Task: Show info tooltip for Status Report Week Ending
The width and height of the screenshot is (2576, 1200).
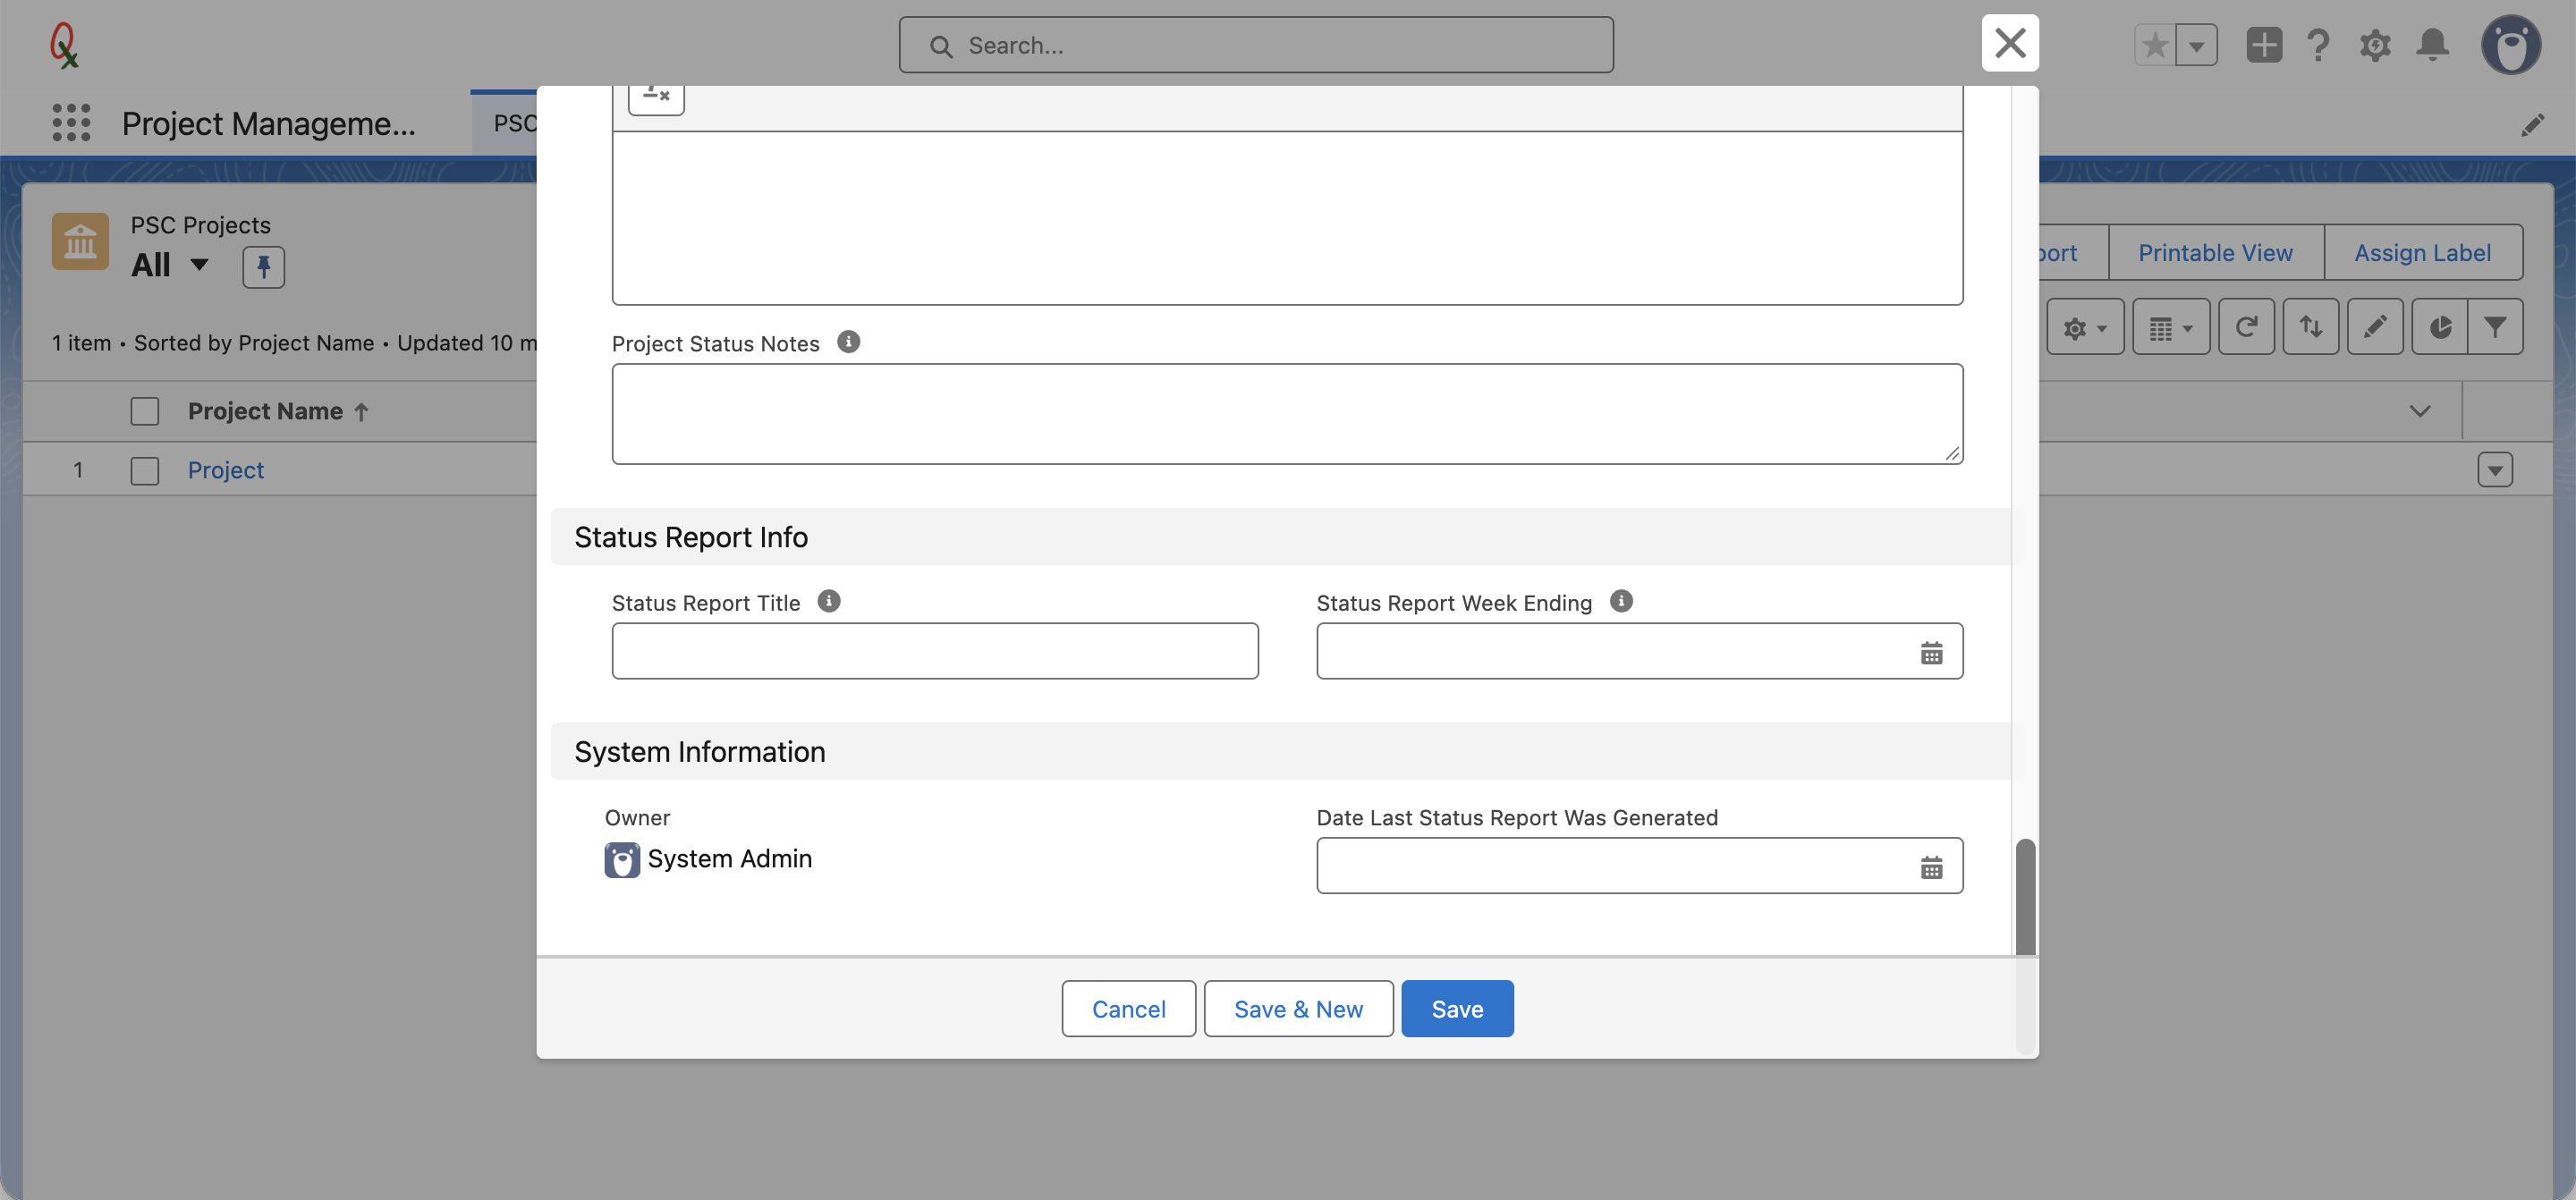Action: pyautogui.click(x=1621, y=601)
